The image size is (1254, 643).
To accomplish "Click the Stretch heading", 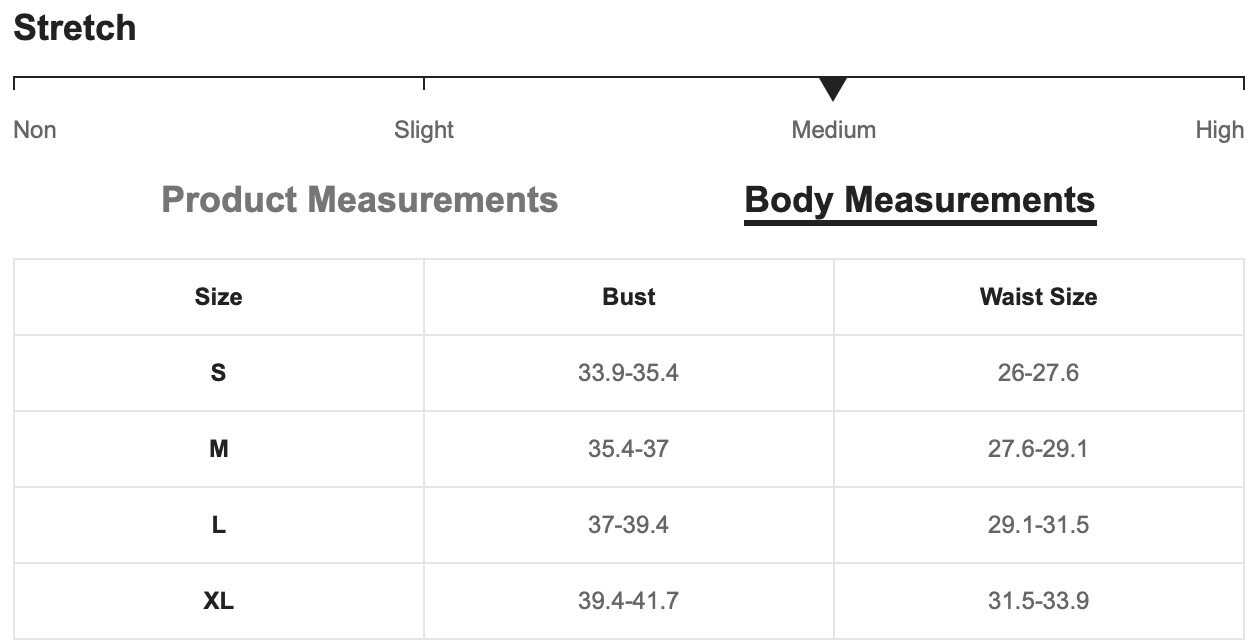I will [75, 28].
